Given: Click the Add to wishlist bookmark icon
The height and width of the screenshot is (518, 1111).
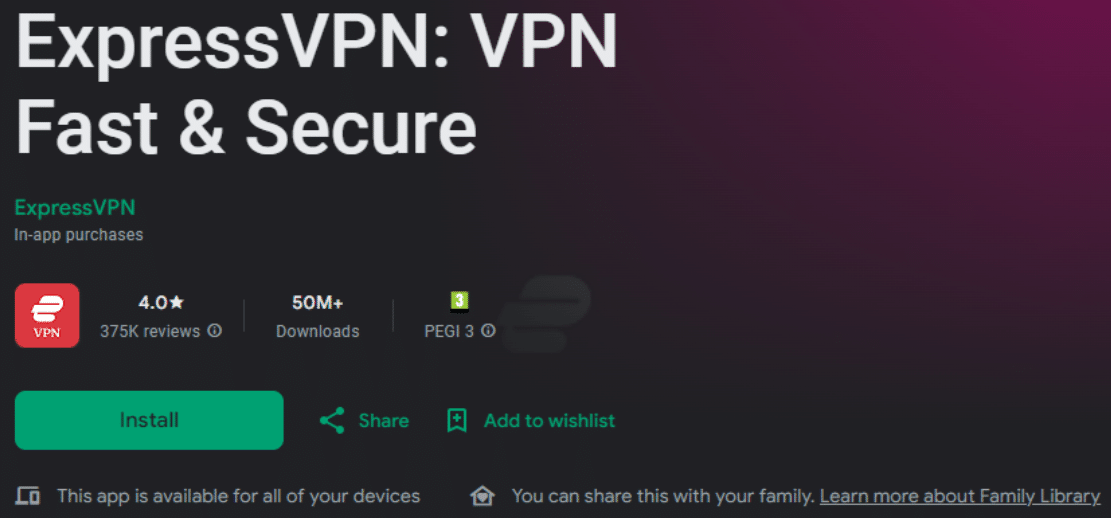Looking at the screenshot, I should click(457, 420).
